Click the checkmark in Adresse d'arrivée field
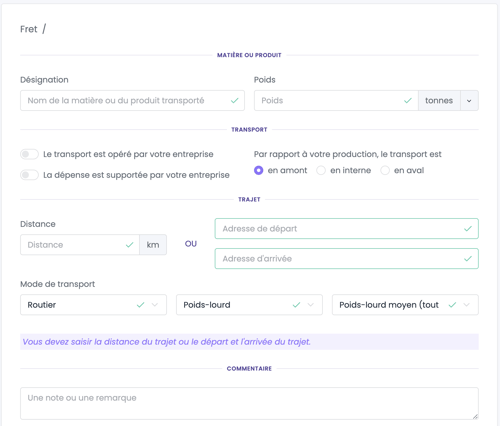This screenshot has height=426, width=500. click(x=468, y=259)
